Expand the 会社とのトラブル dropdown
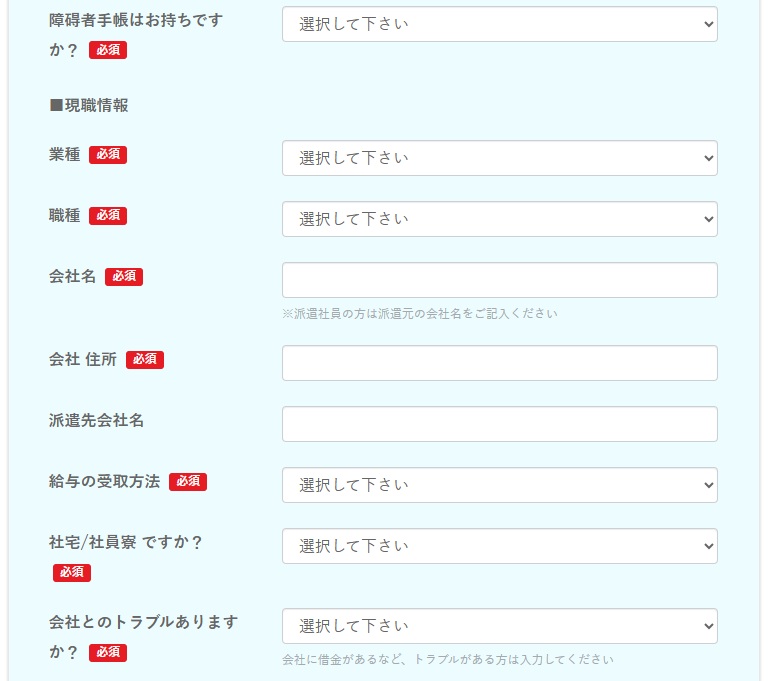768x681 pixels. 499,626
